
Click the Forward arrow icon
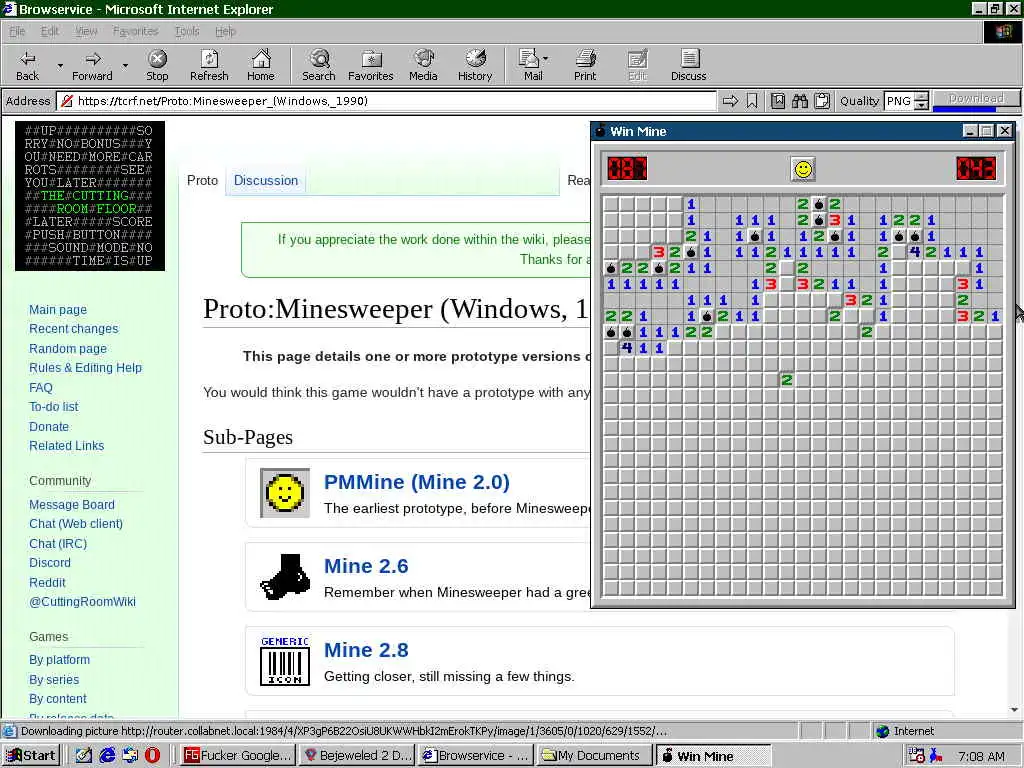point(93,59)
